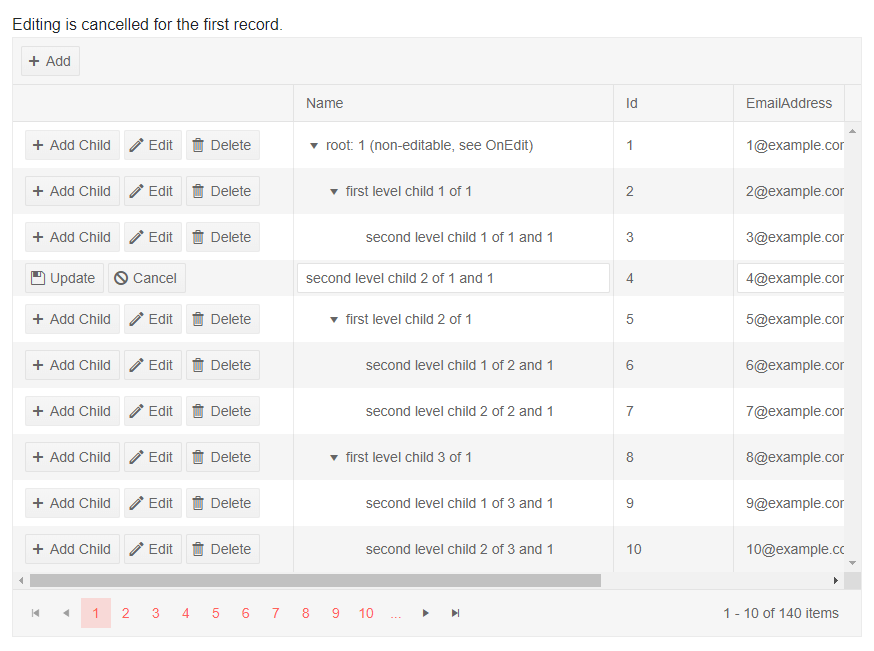The image size is (874, 651).
Task: Open page 5 in the pager
Action: [x=215, y=613]
